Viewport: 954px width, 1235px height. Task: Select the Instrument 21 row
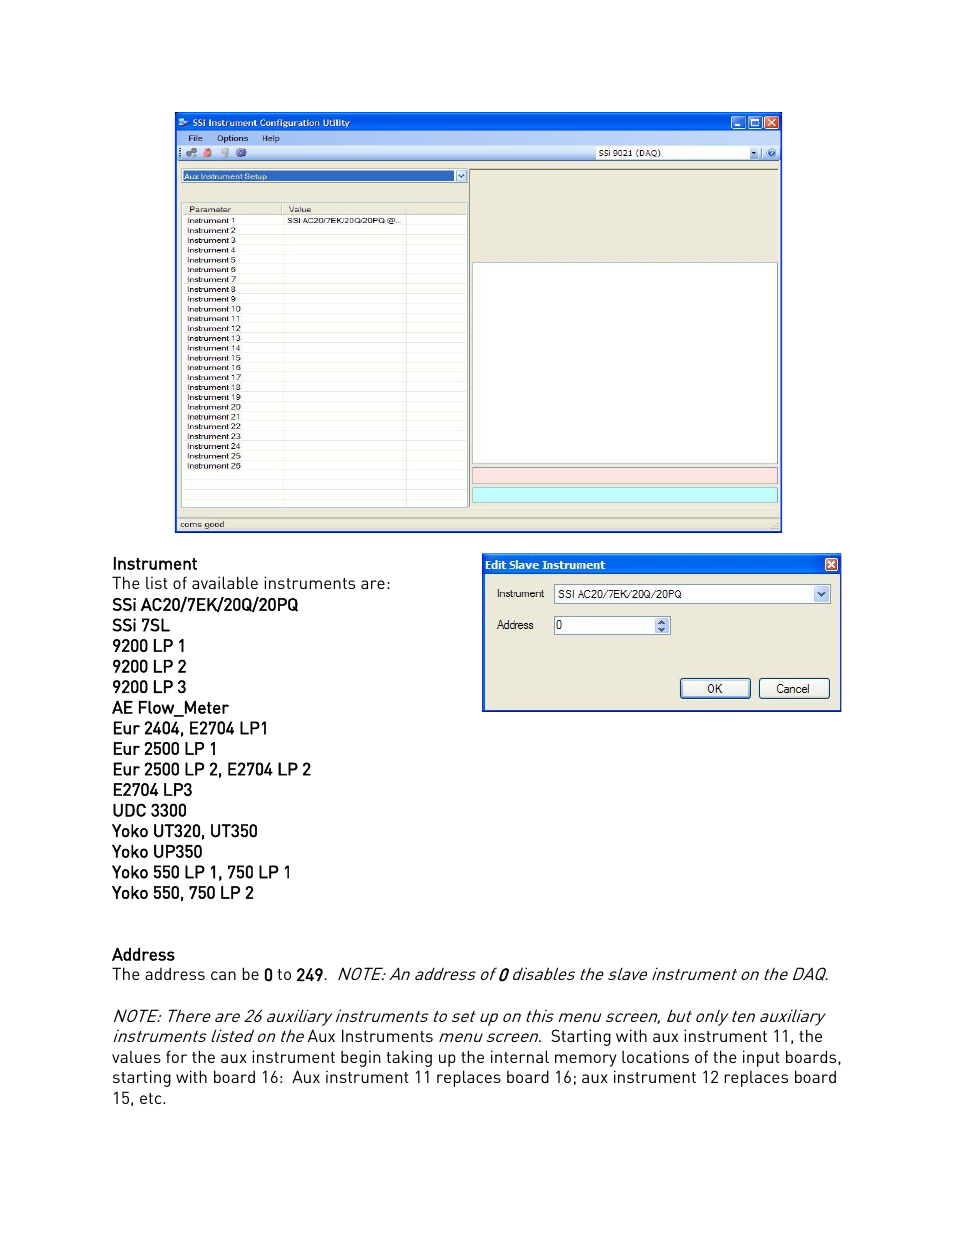tap(324, 416)
